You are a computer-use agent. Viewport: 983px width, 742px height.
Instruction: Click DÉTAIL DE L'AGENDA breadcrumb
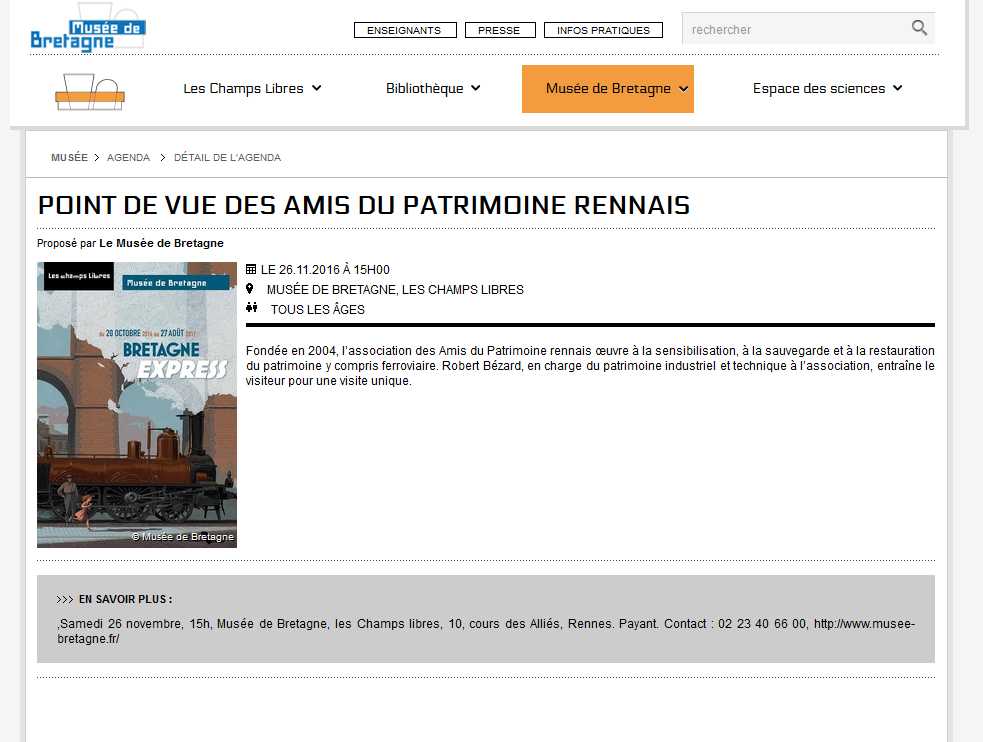tap(227, 158)
